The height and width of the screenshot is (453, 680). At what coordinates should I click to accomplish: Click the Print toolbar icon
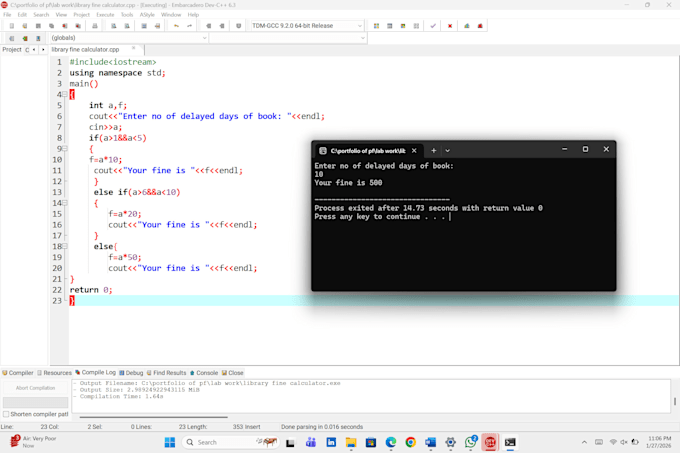tap(95, 26)
